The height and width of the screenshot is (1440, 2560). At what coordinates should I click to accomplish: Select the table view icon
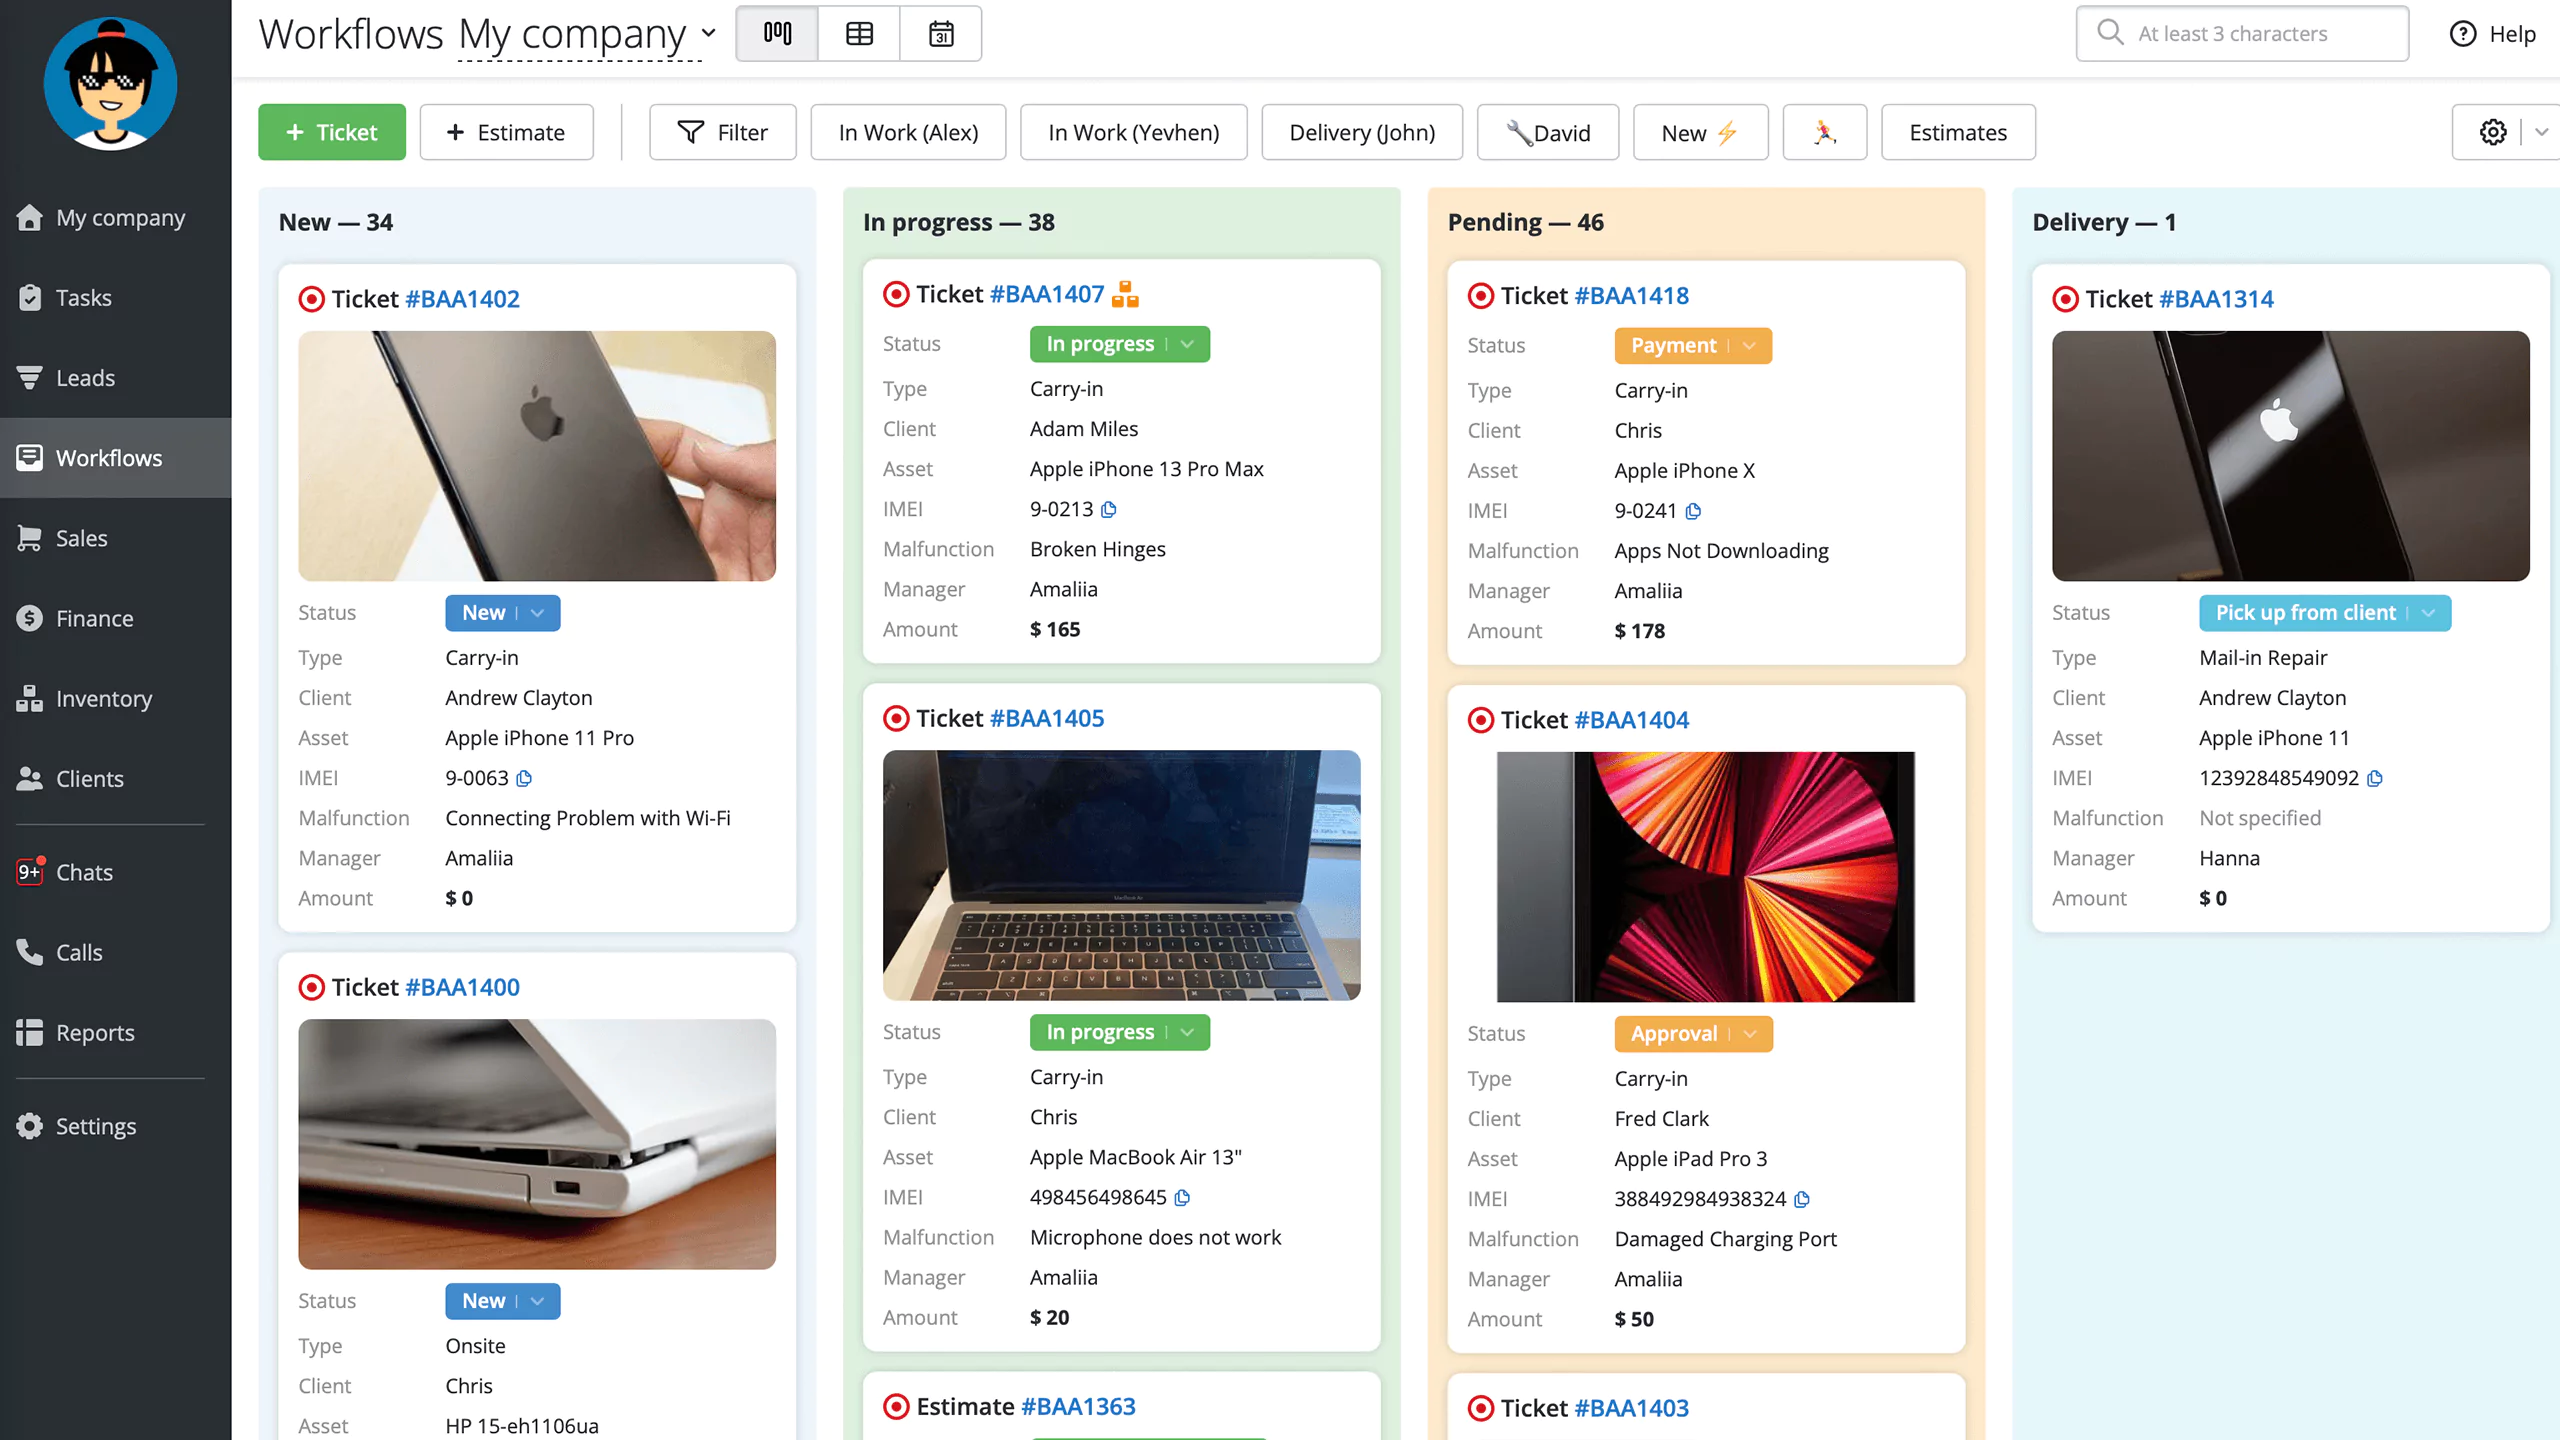pos(860,32)
